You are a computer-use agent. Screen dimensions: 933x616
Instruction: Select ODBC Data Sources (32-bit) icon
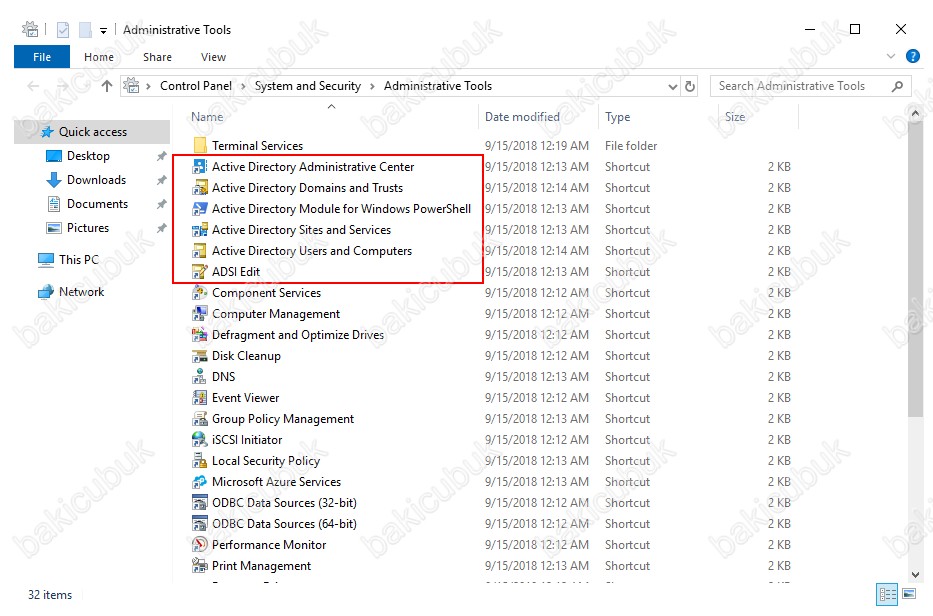199,503
